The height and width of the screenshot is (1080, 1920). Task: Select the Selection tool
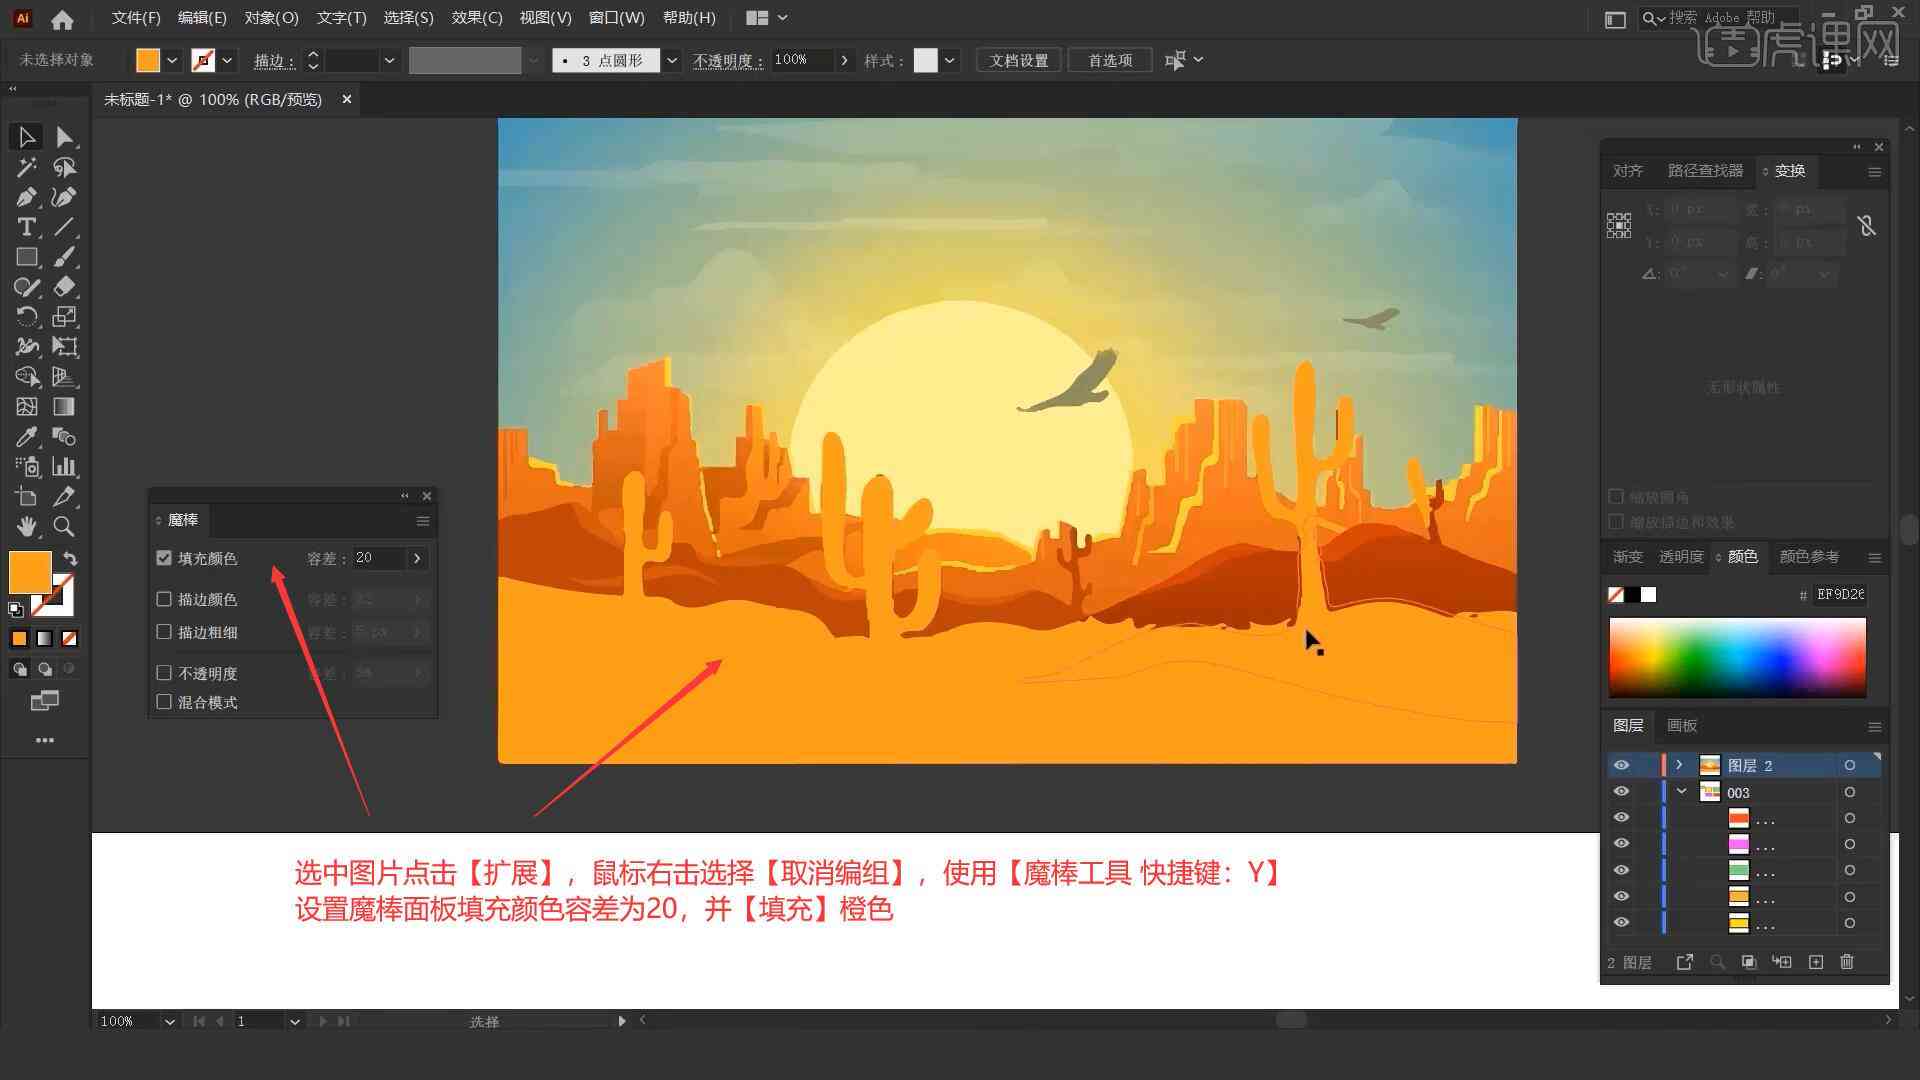click(24, 136)
